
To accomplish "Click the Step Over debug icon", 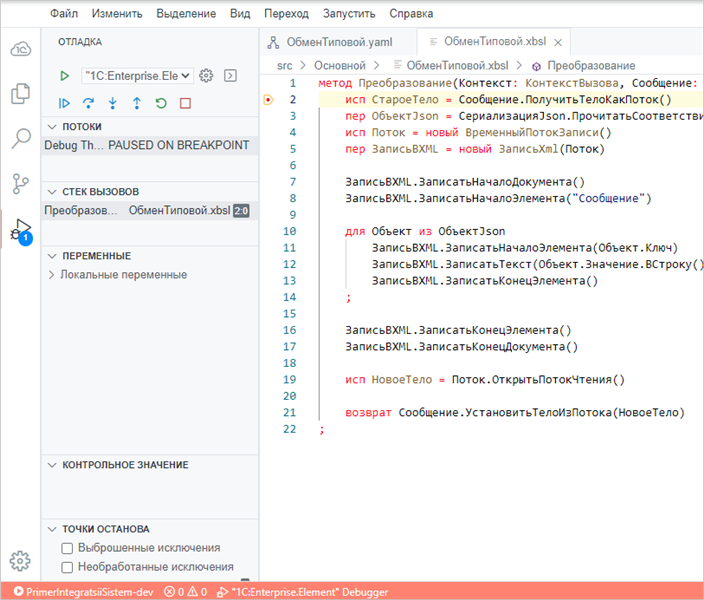I will (89, 102).
